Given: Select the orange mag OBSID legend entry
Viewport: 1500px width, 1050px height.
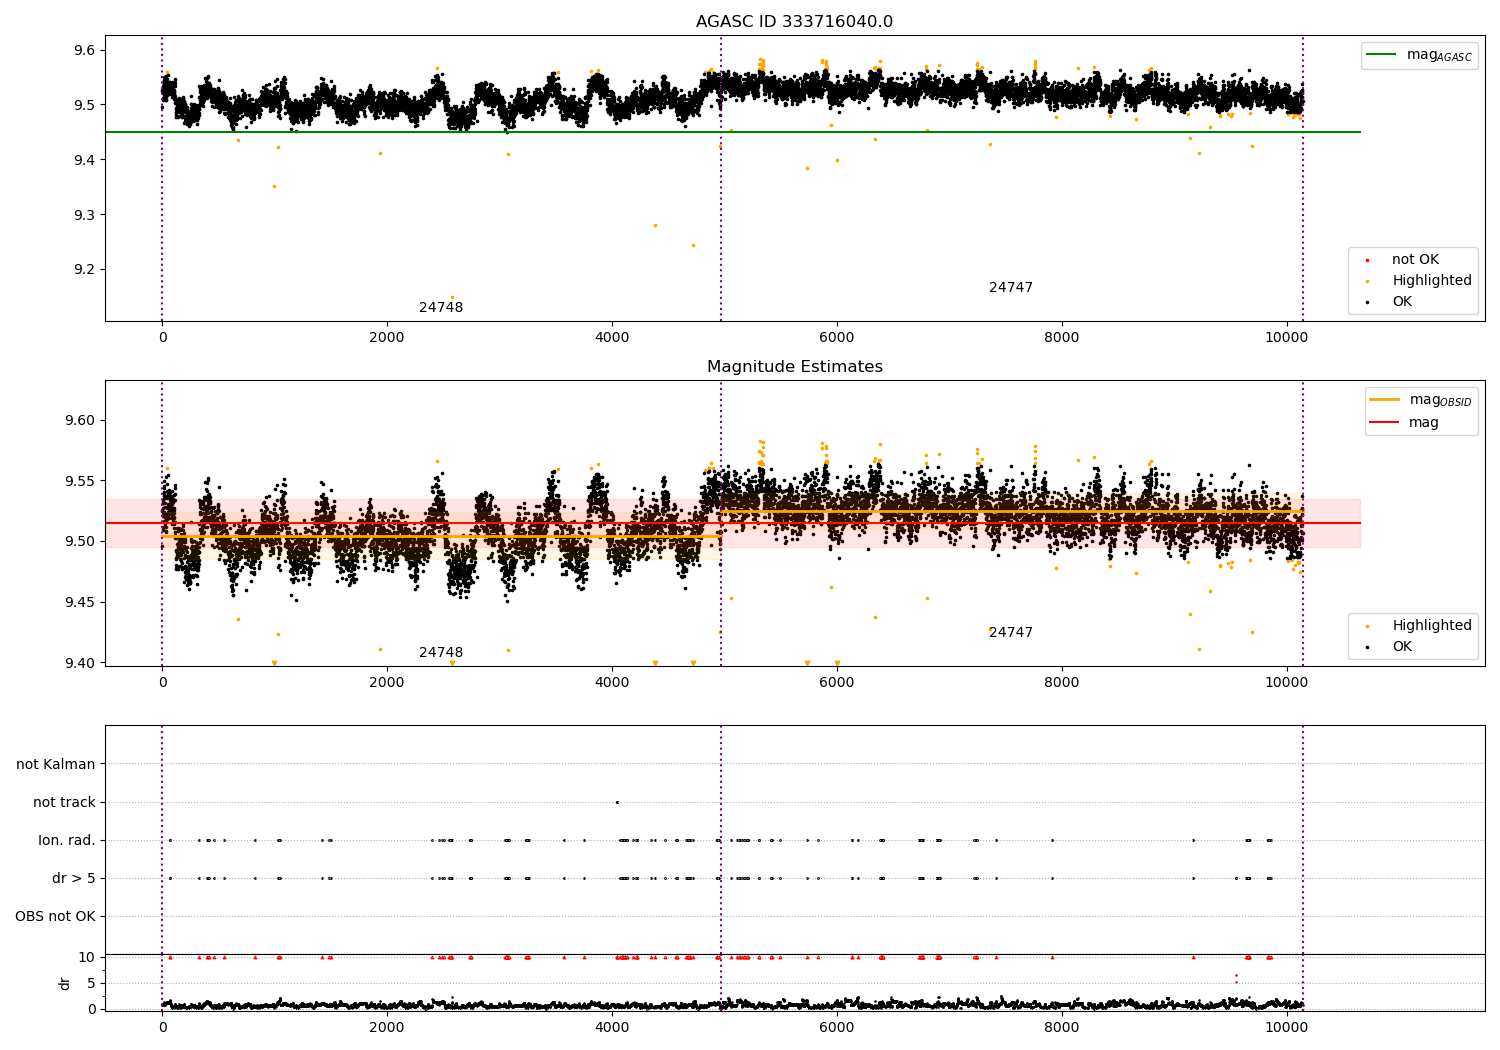Looking at the screenshot, I should (1421, 401).
